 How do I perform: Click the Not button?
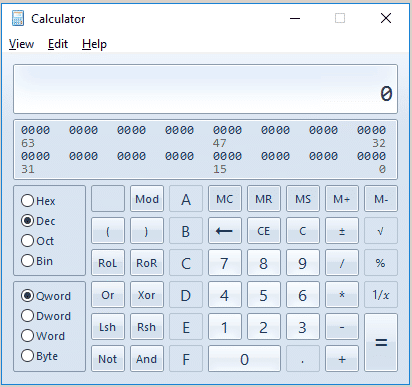click(x=108, y=359)
